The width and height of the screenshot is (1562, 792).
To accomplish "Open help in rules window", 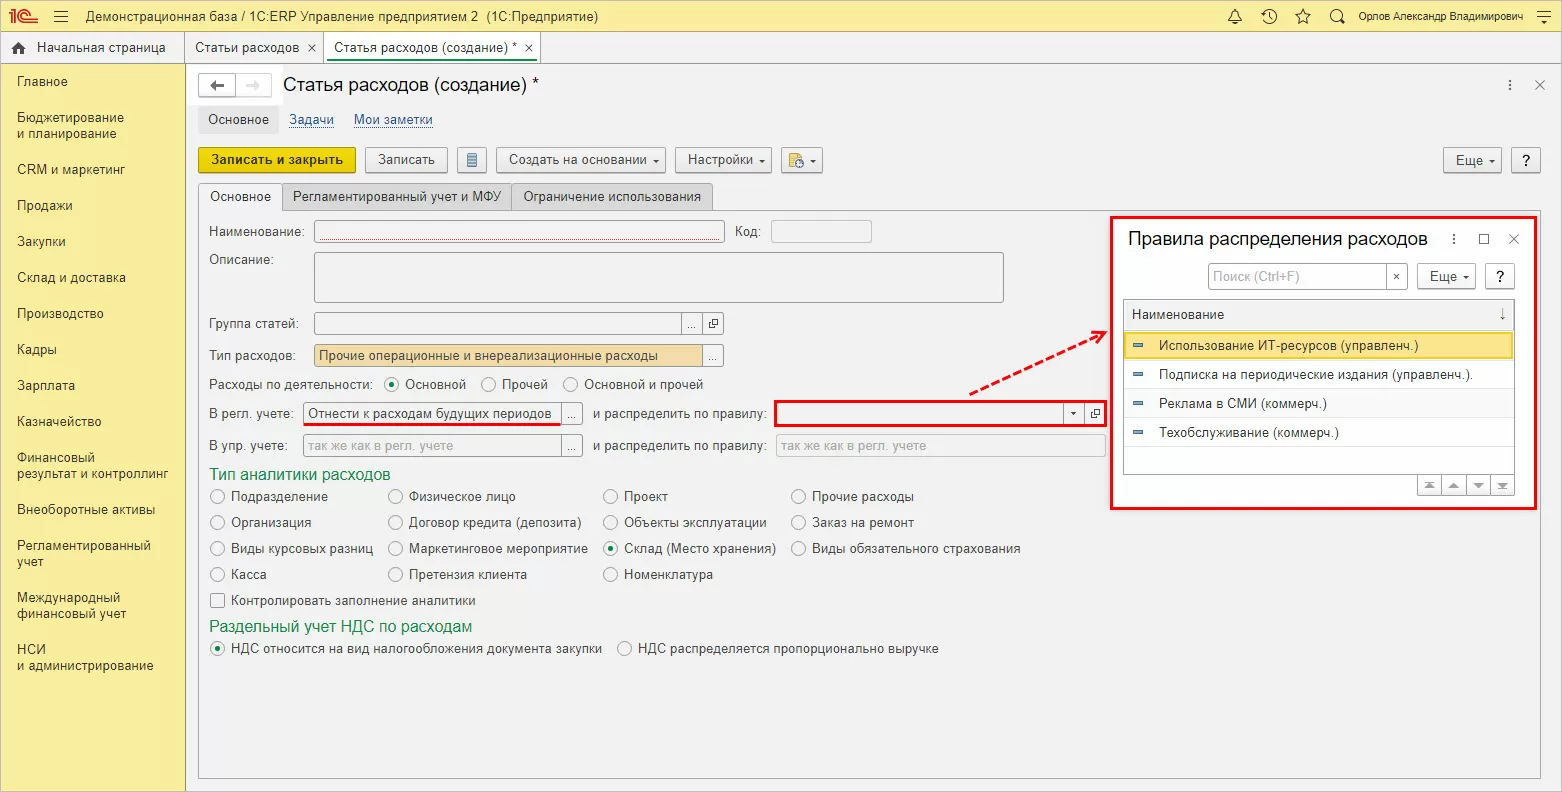I will pos(1500,277).
